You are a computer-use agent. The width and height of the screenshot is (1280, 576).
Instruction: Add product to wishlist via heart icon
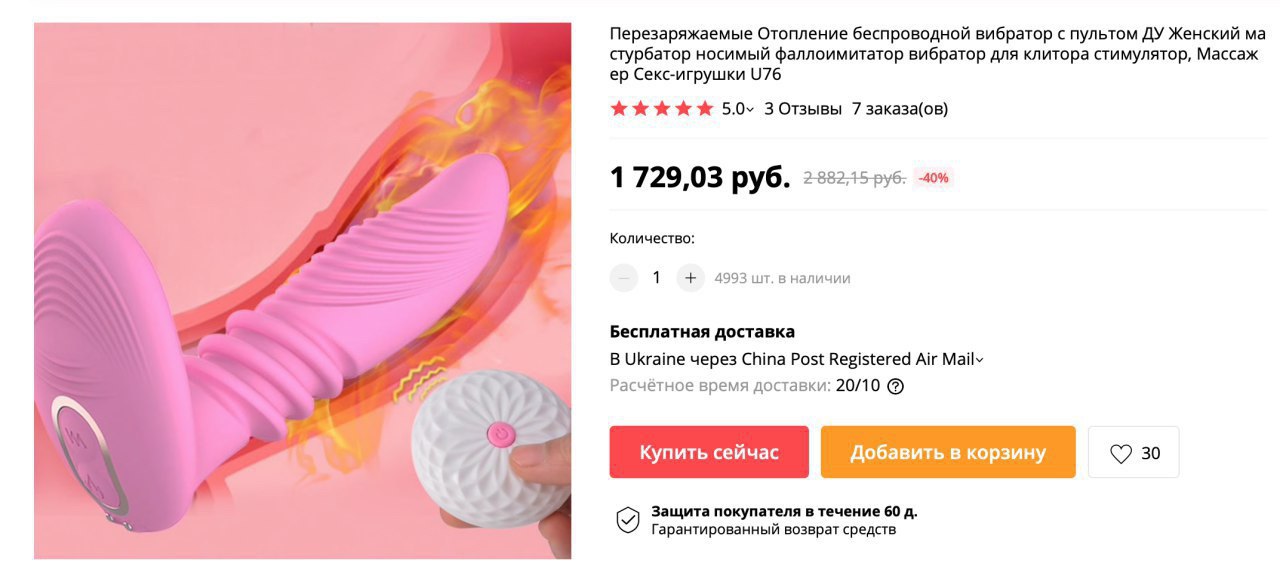pos(1121,454)
